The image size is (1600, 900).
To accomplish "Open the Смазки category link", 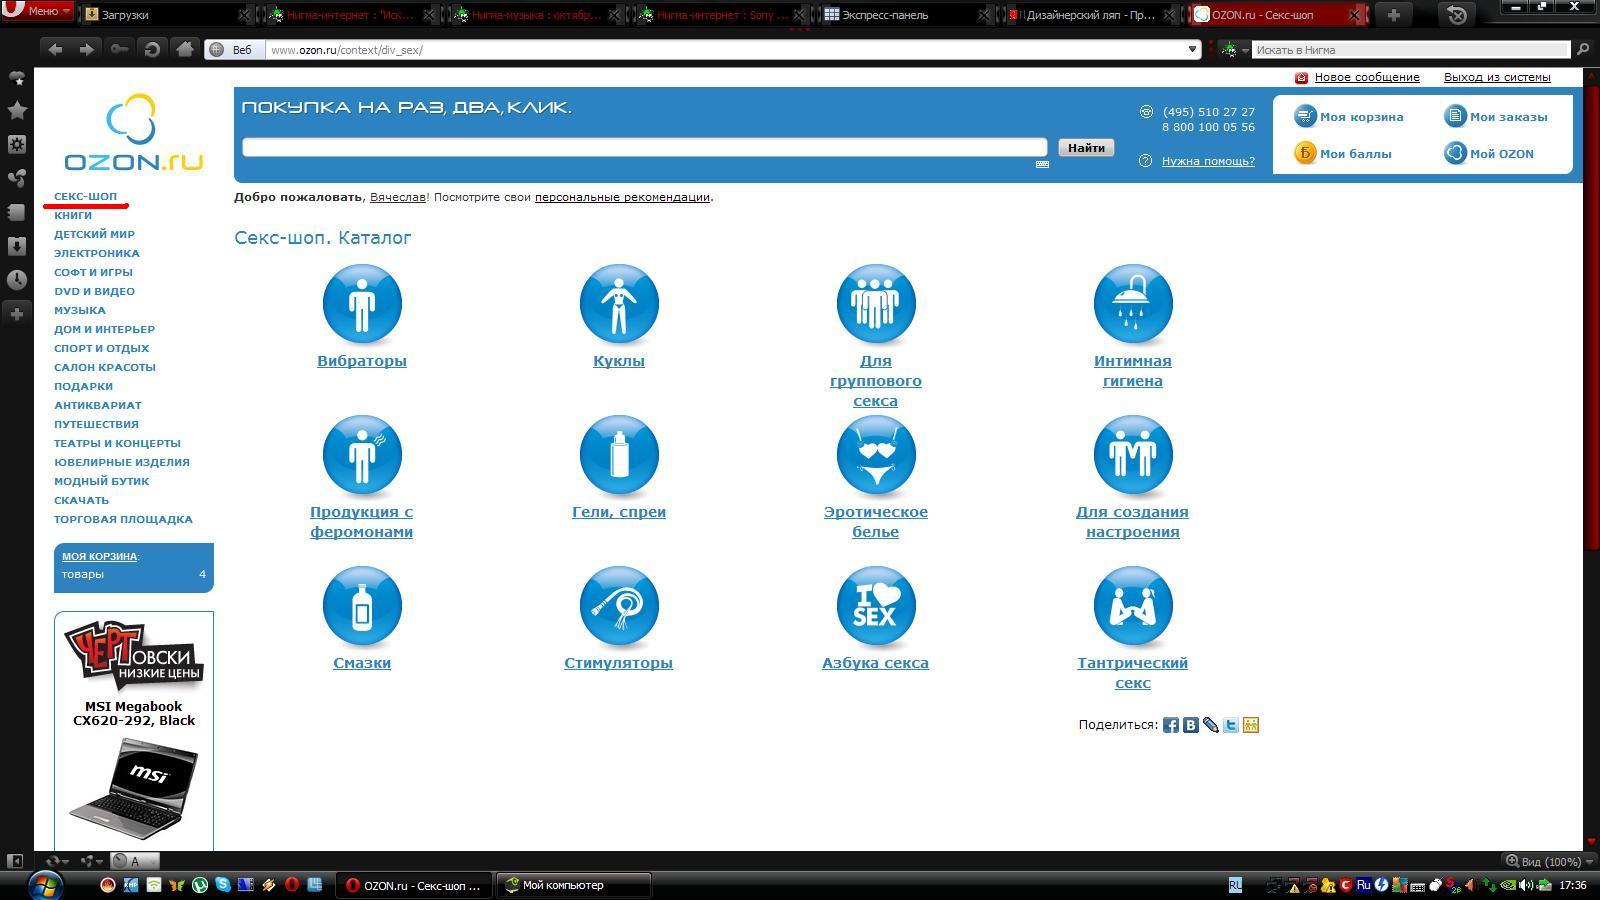I will pos(362,663).
